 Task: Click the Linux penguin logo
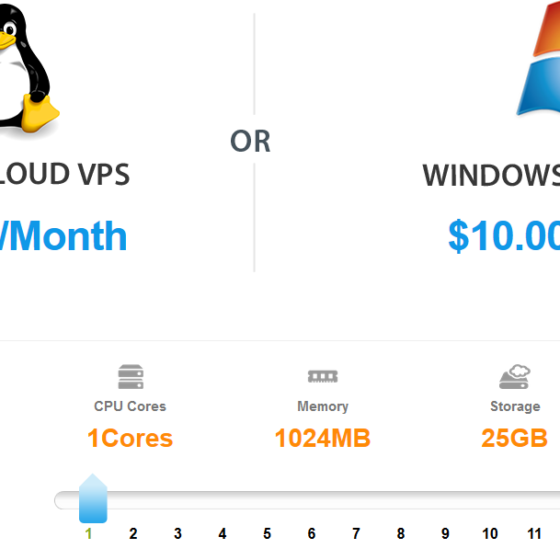(28, 68)
